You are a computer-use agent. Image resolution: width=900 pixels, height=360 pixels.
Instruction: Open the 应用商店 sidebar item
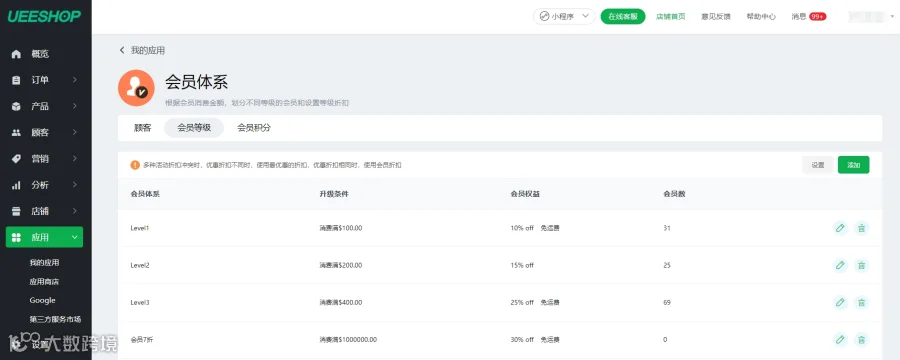point(44,281)
